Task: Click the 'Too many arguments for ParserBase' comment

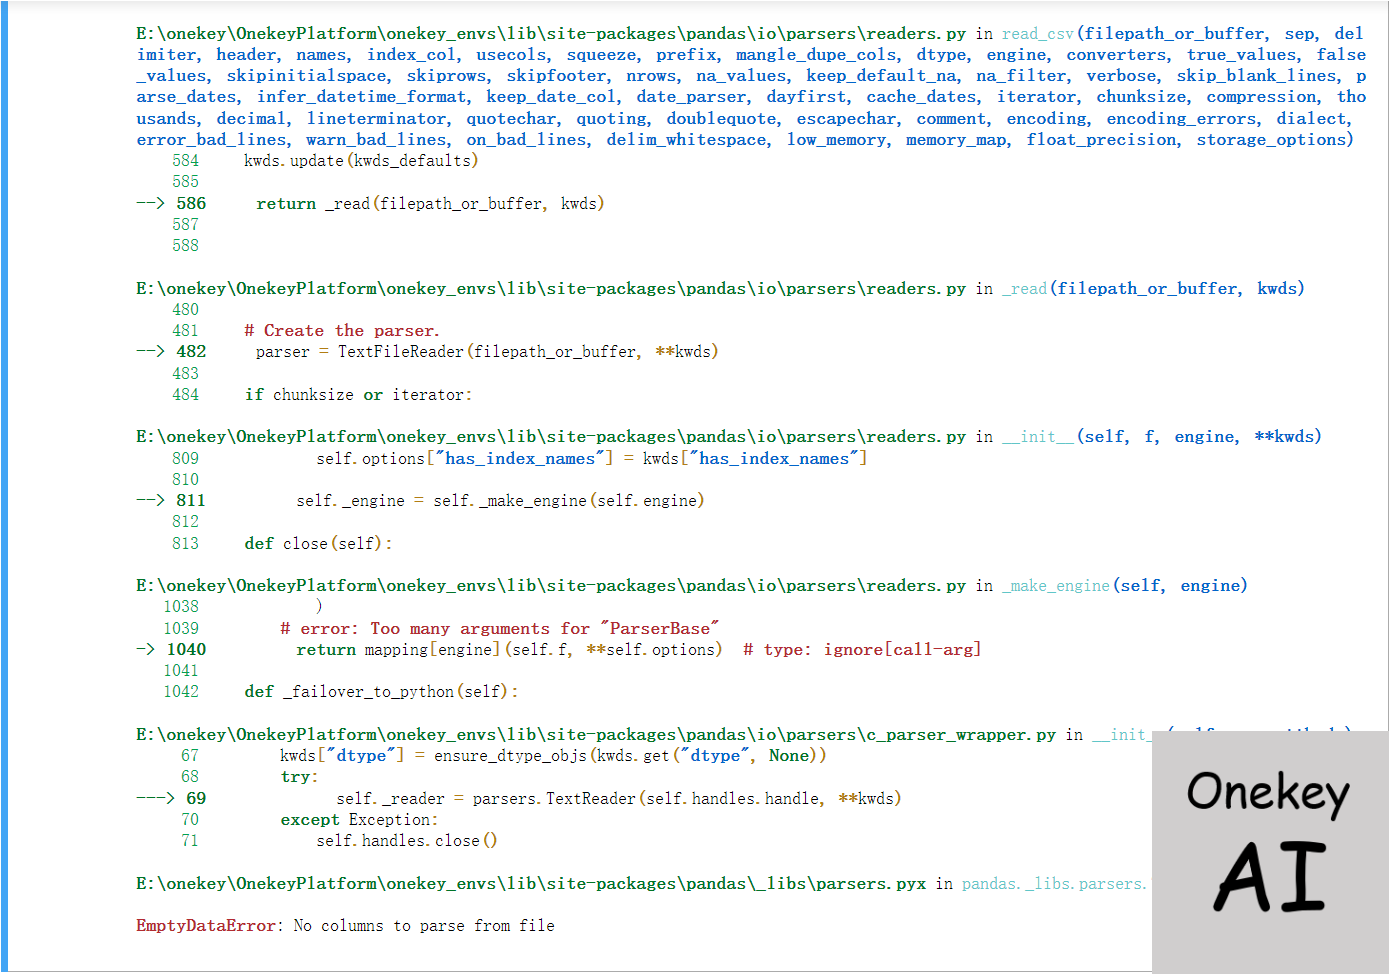Action: (500, 629)
